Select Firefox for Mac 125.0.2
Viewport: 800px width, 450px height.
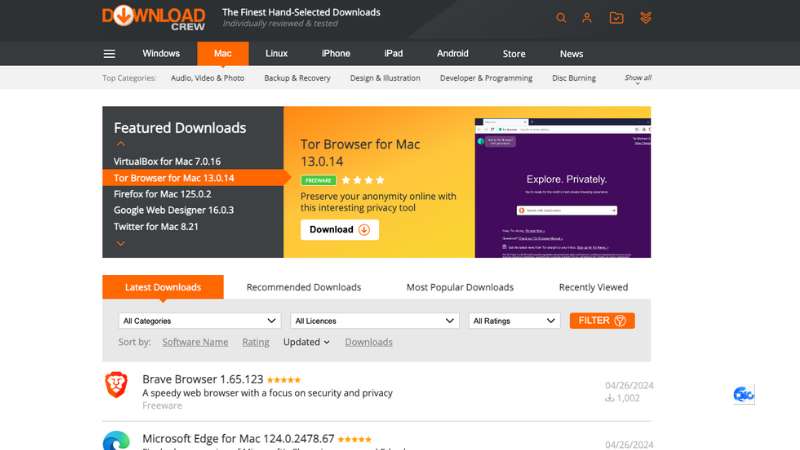point(162,194)
